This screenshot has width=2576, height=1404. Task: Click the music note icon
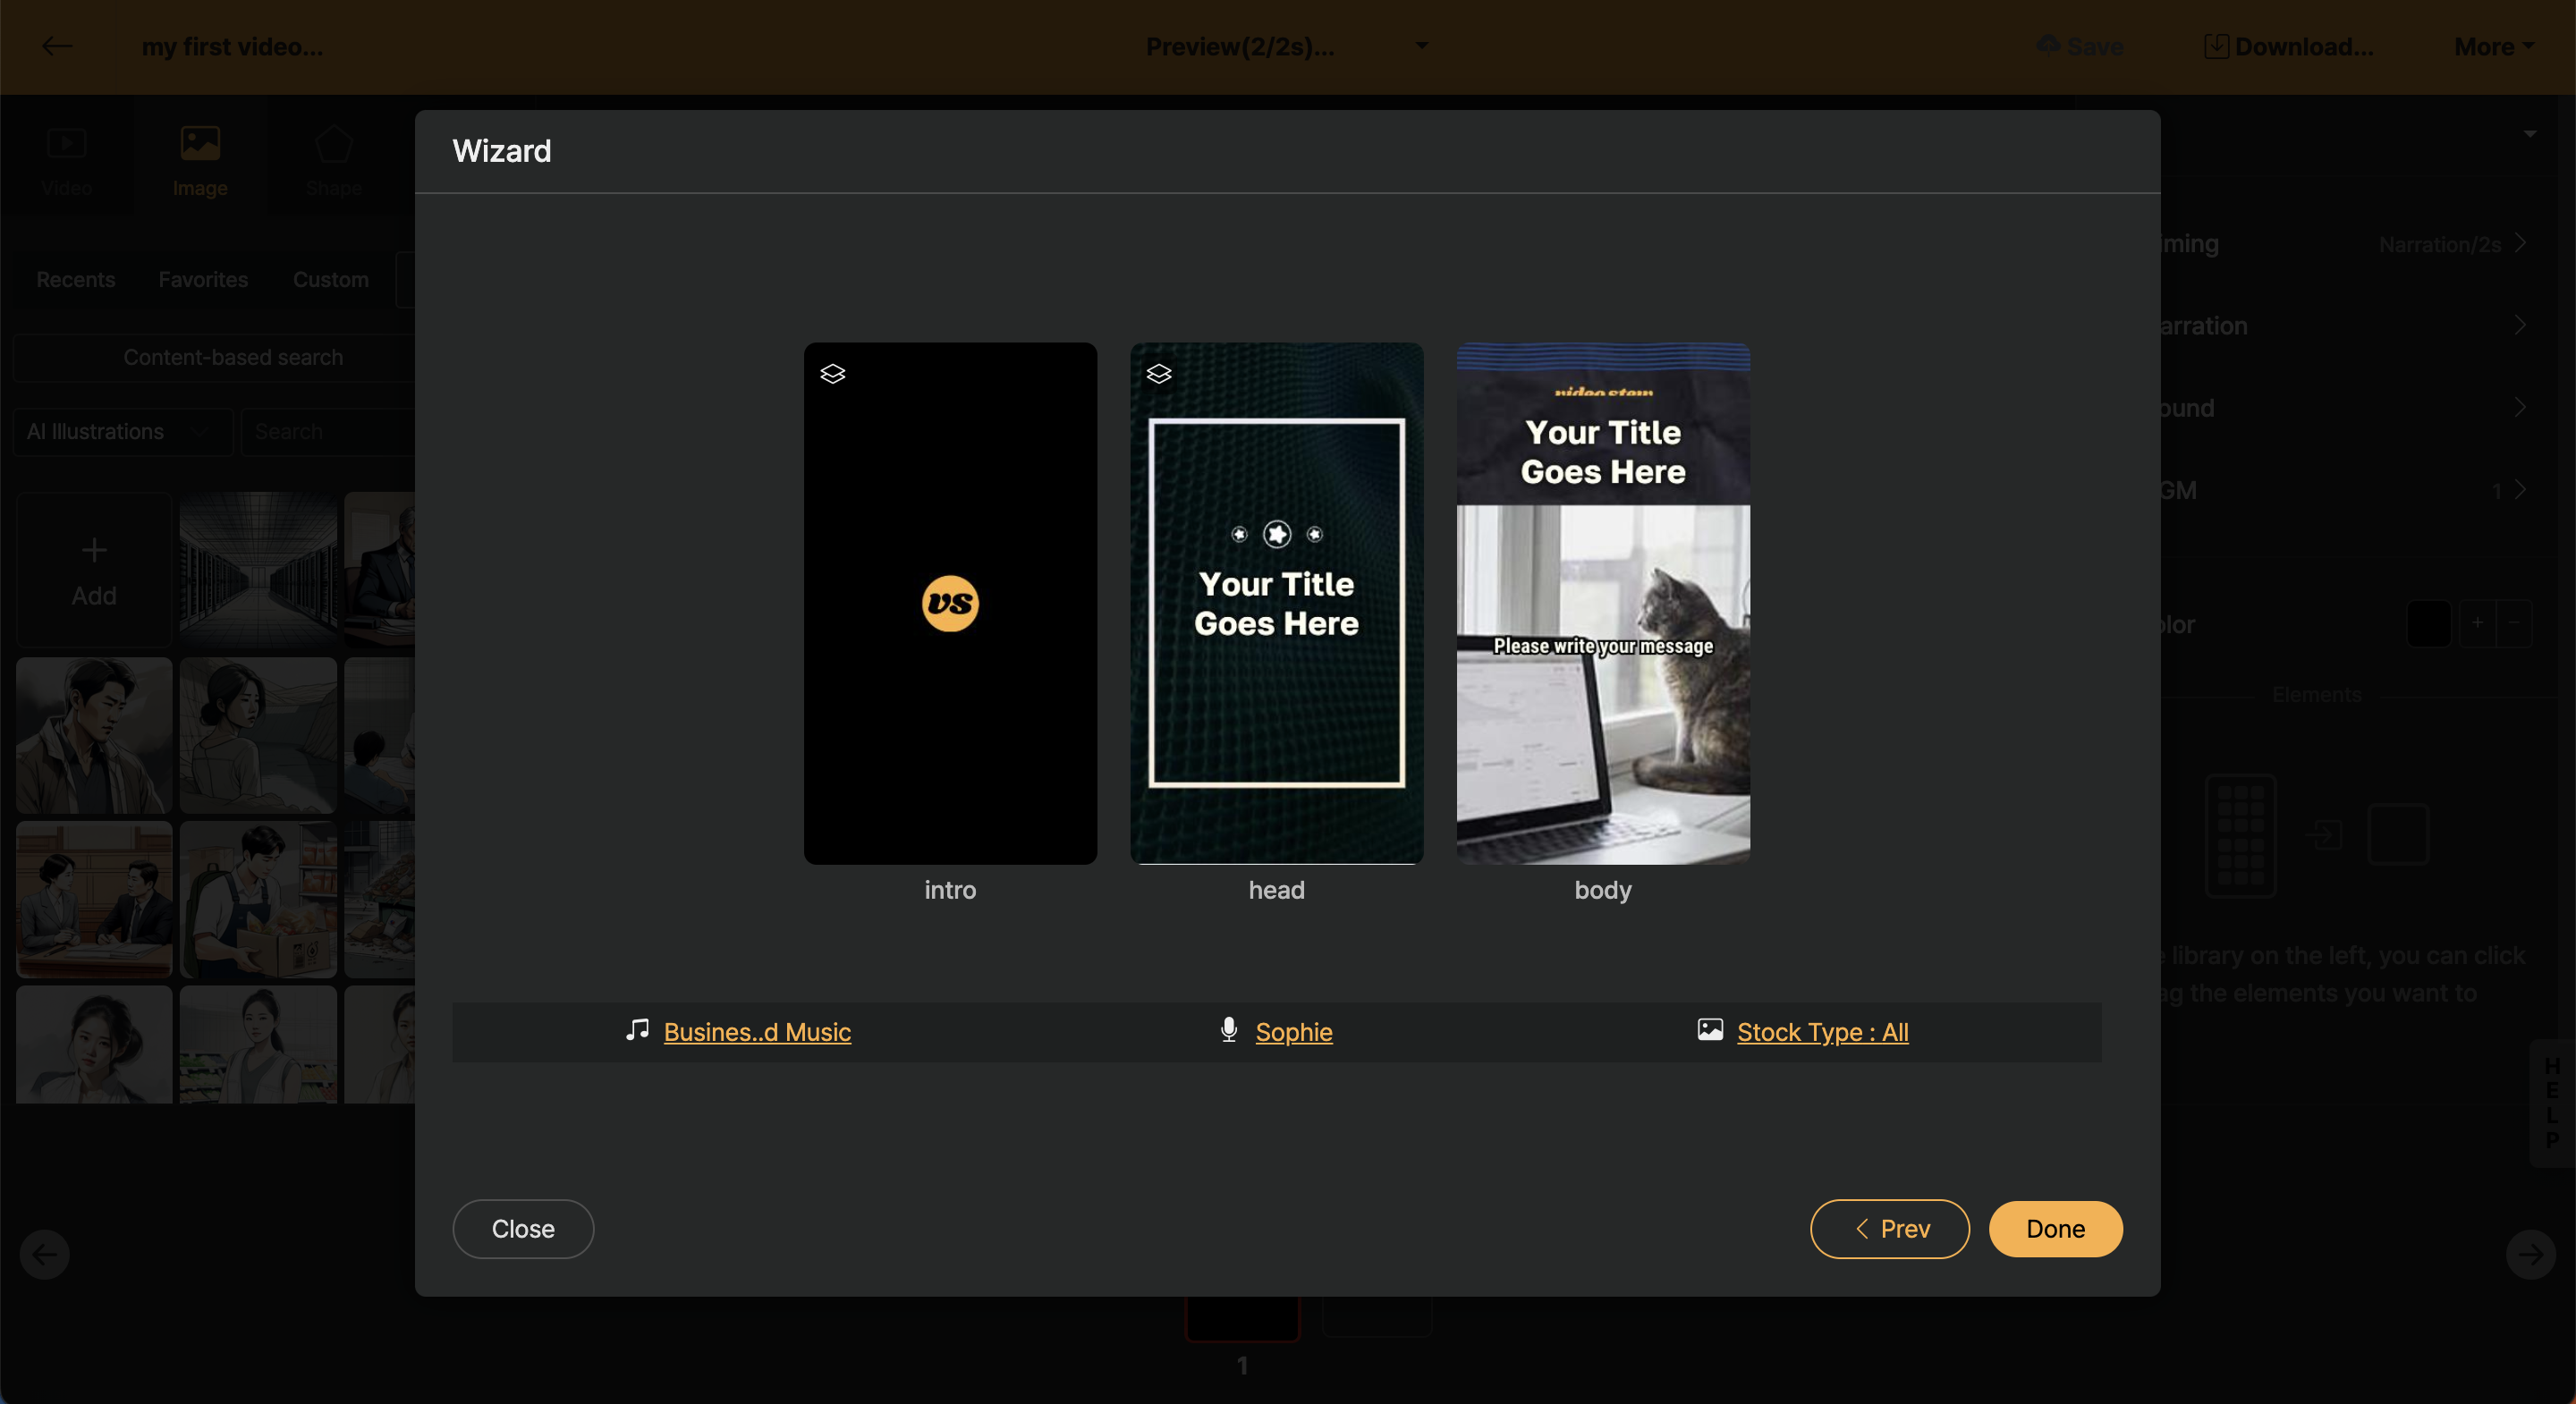coord(637,1030)
